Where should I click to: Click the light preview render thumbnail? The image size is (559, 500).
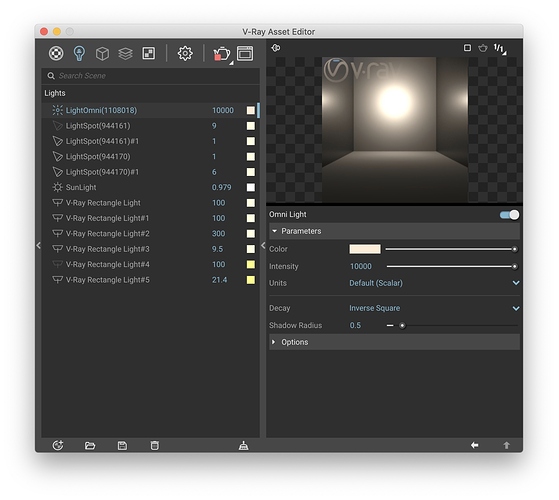point(395,130)
